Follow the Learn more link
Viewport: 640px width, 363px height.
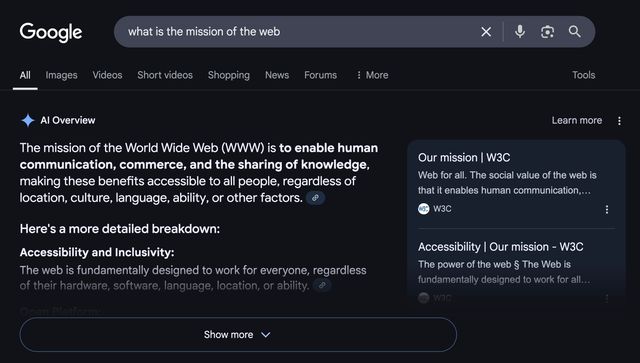point(577,120)
